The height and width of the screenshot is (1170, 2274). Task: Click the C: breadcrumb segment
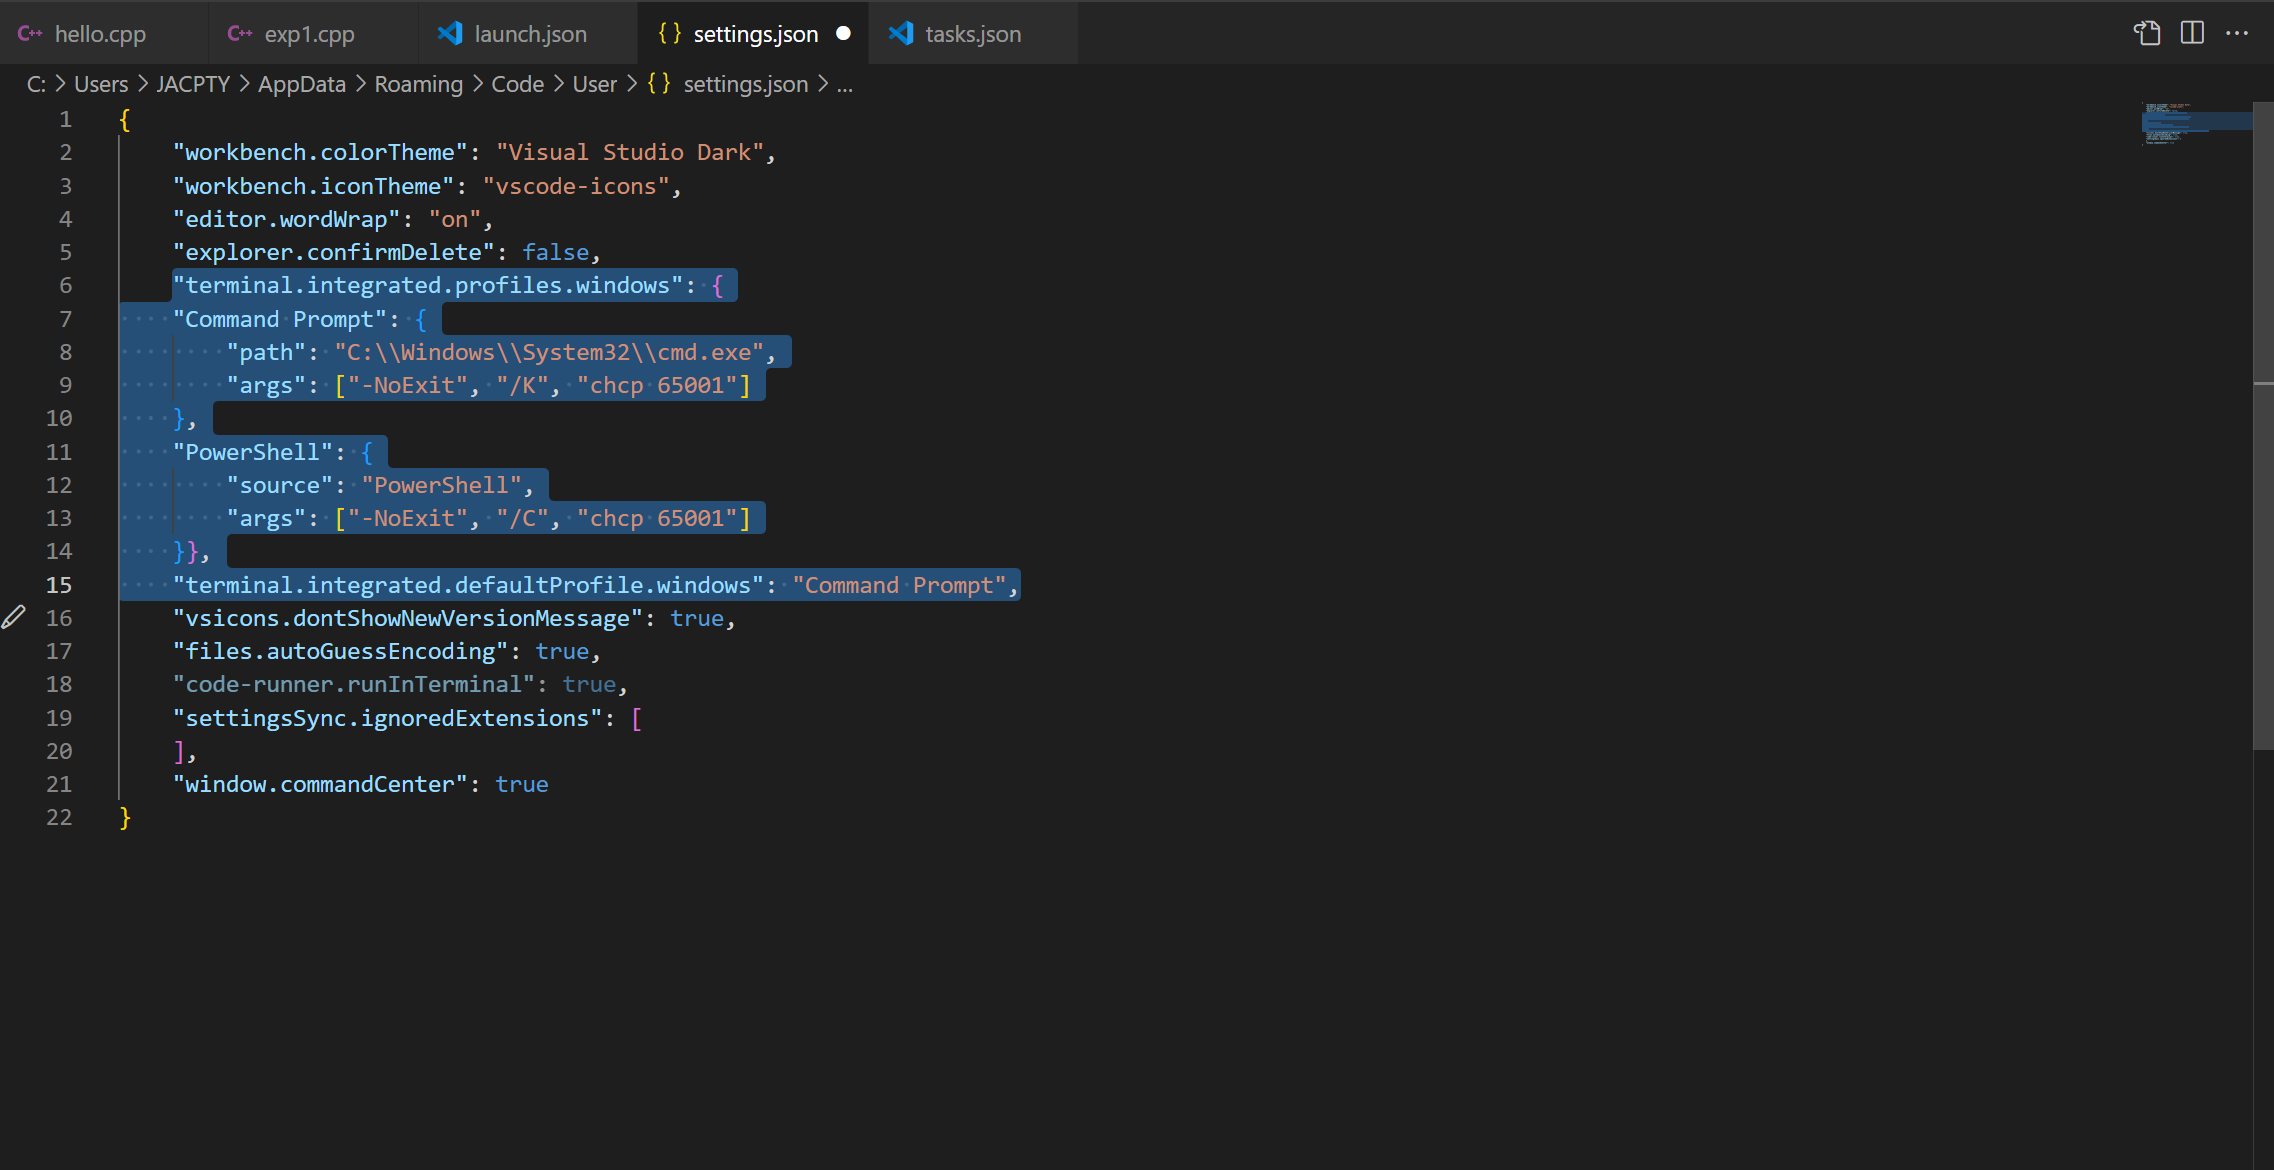[36, 84]
